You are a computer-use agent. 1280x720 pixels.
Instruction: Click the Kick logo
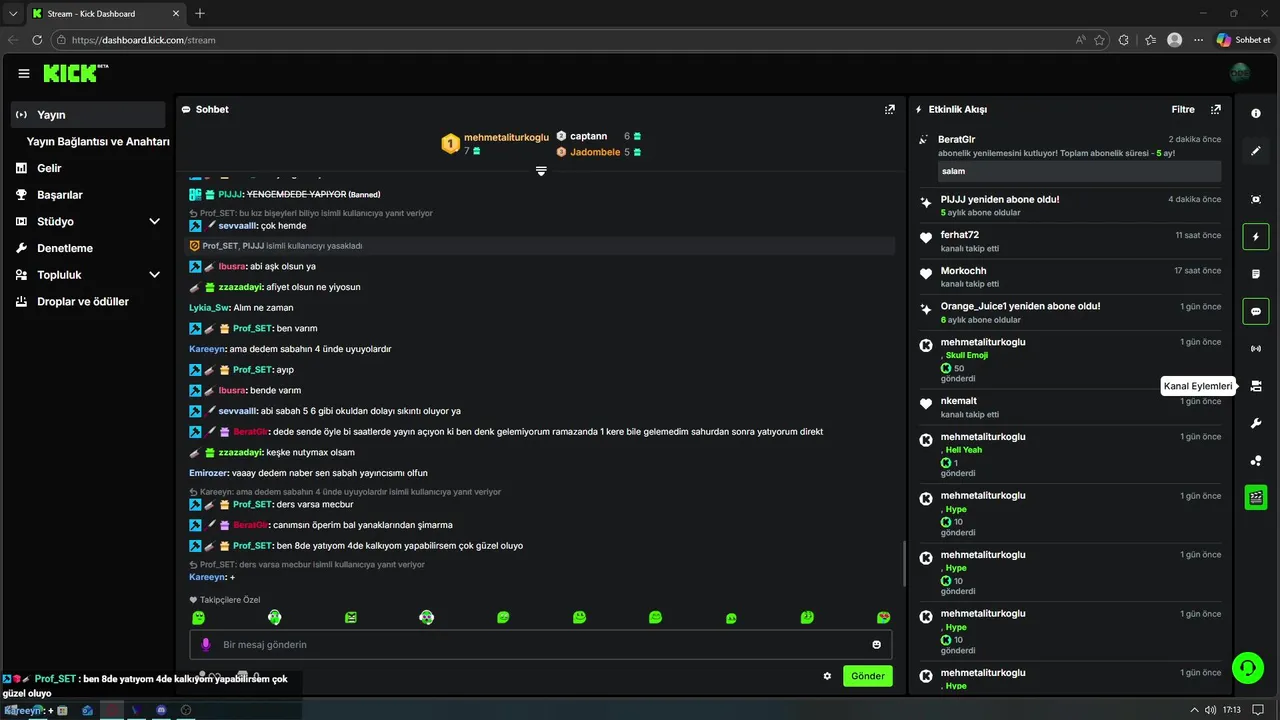coord(75,73)
